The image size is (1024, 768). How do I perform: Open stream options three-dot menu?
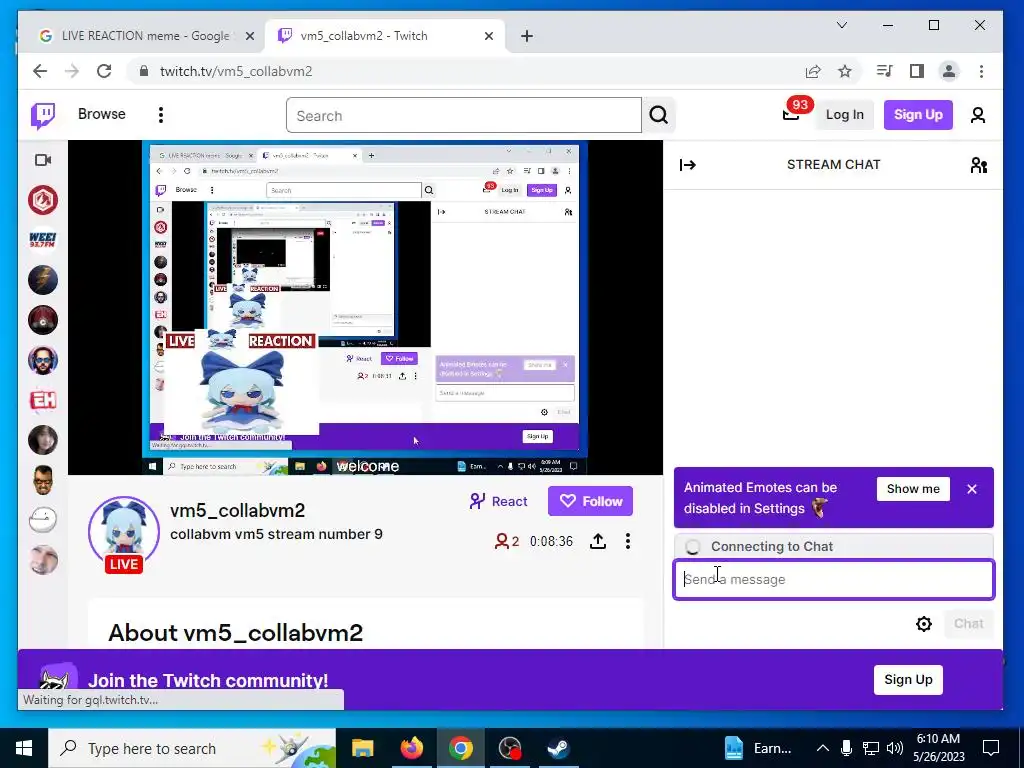[628, 541]
